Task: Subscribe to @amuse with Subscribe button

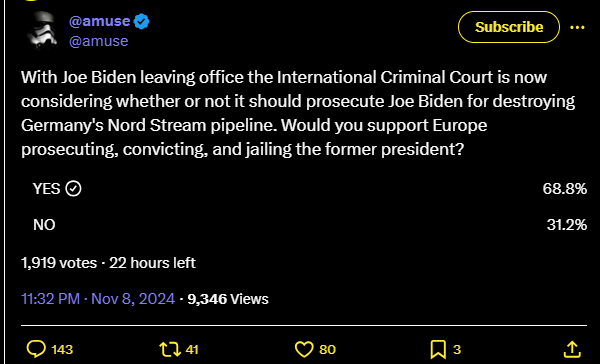Action: tap(509, 27)
